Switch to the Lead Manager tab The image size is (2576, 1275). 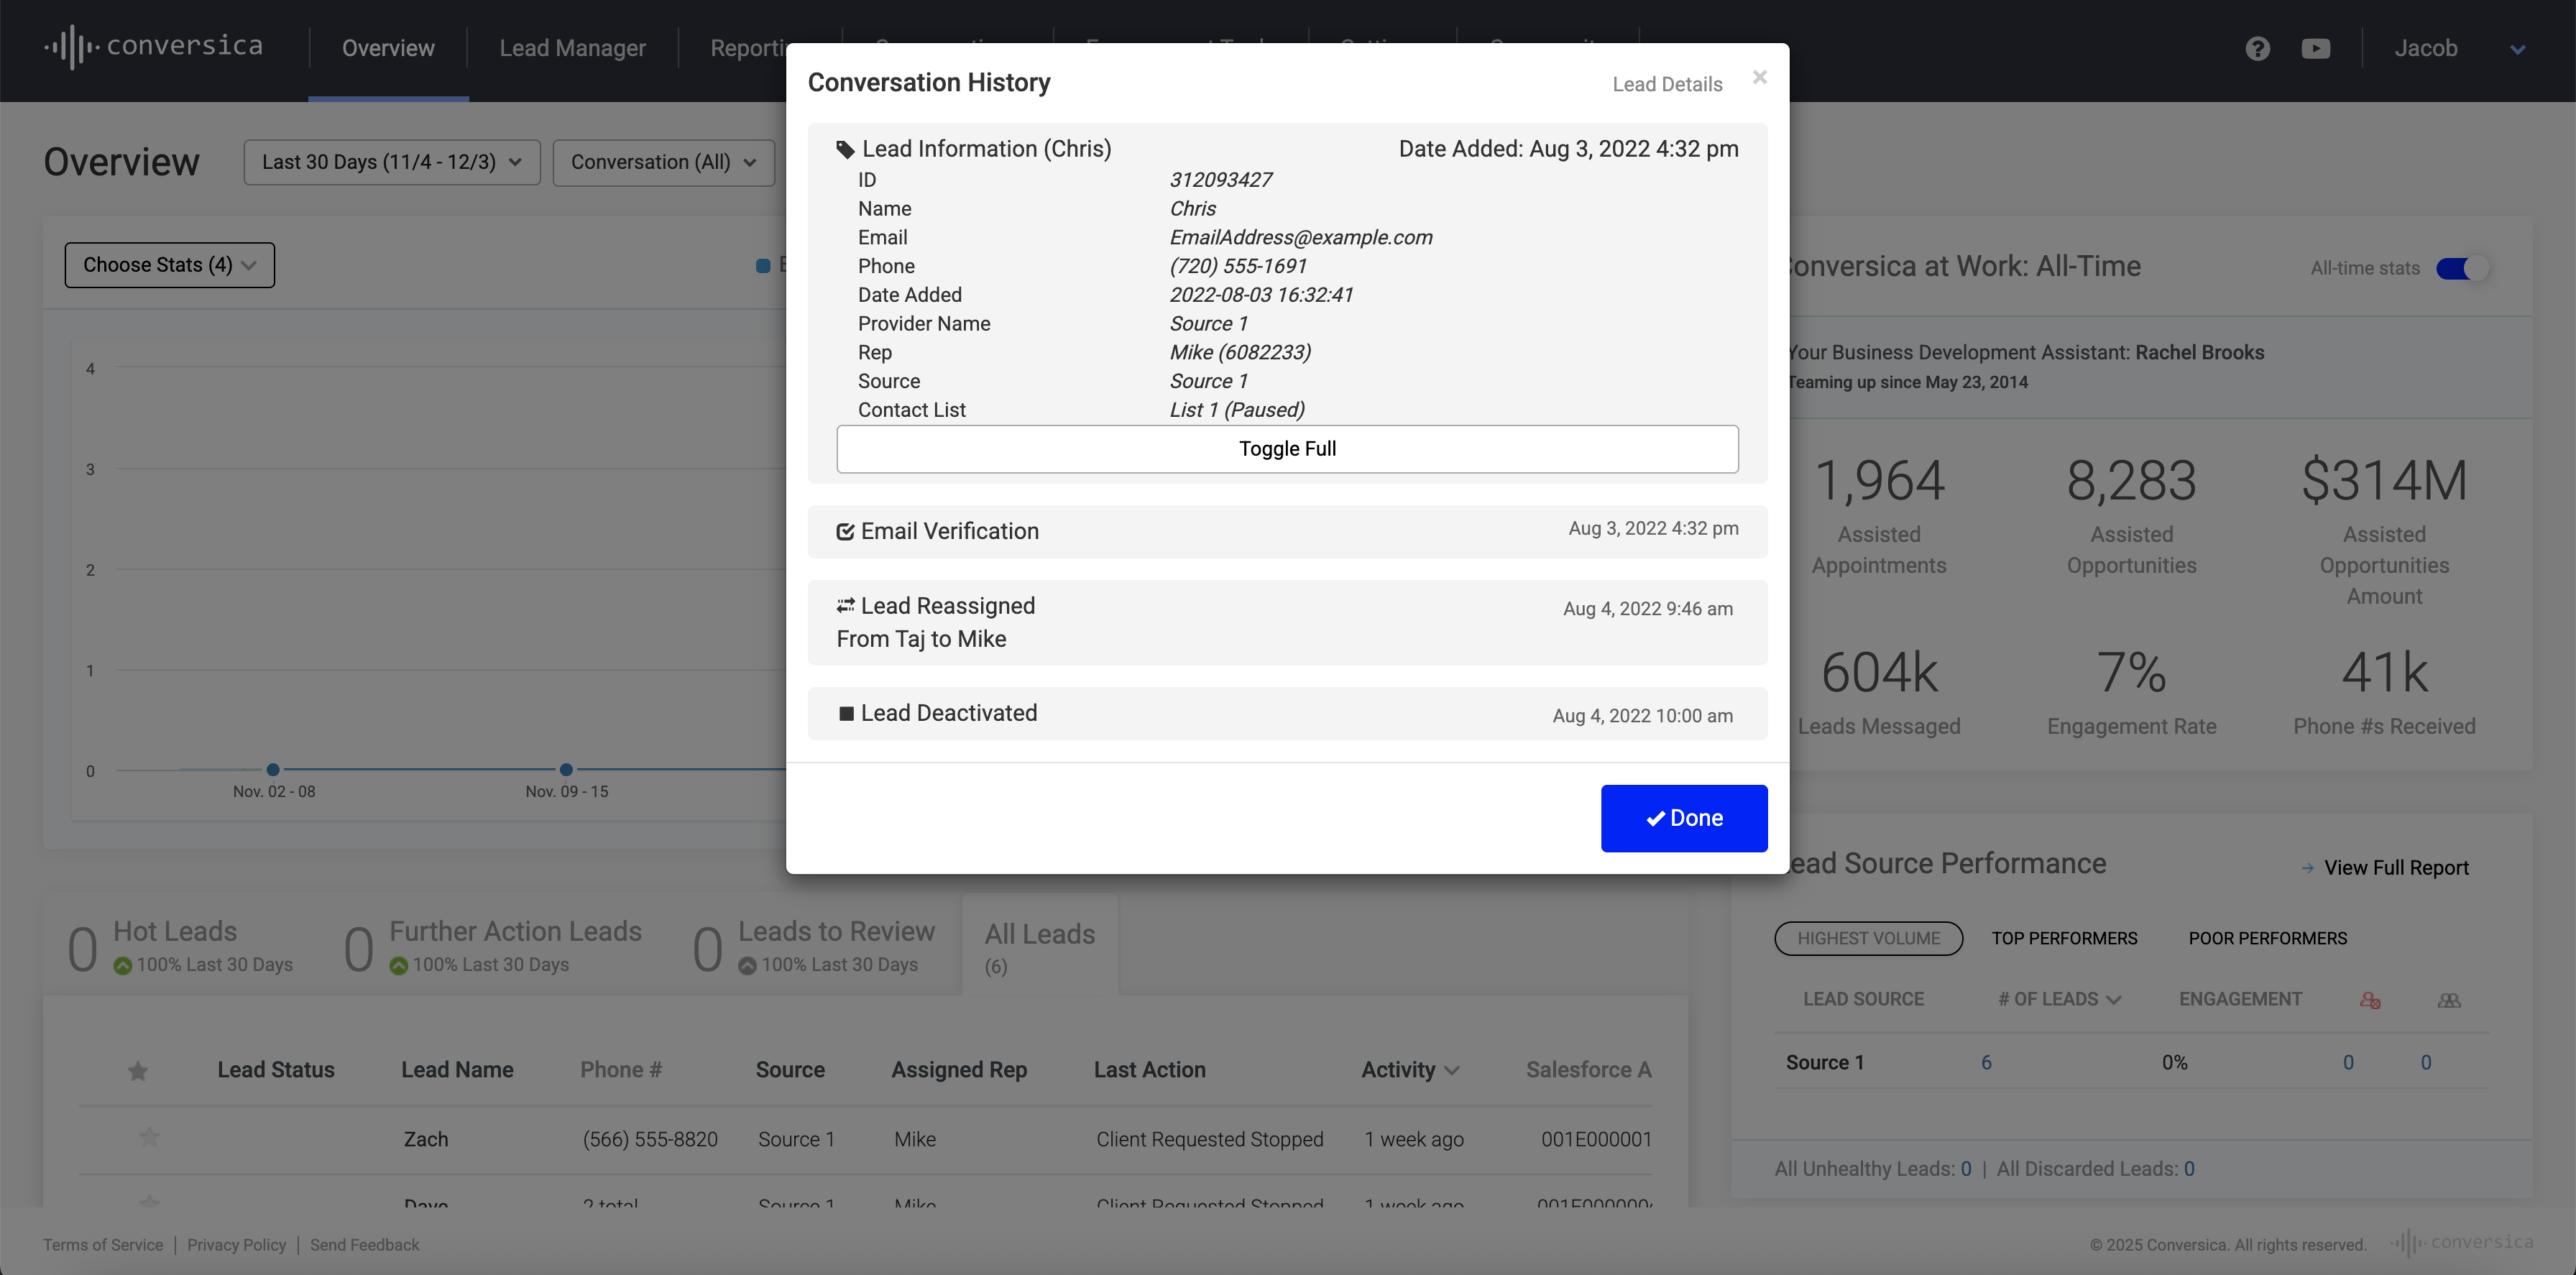(572, 48)
